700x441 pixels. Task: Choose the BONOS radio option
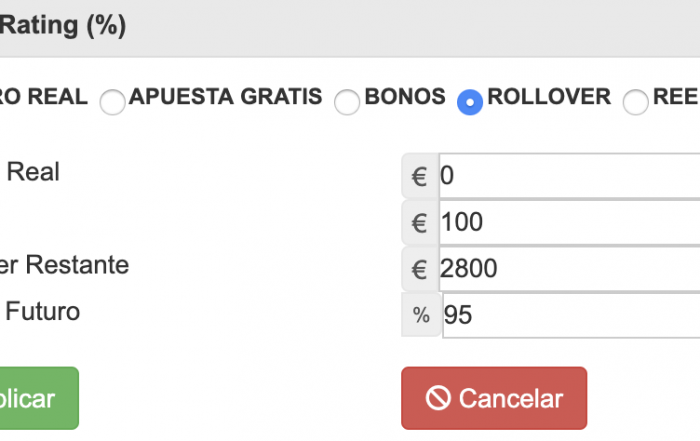tap(347, 102)
